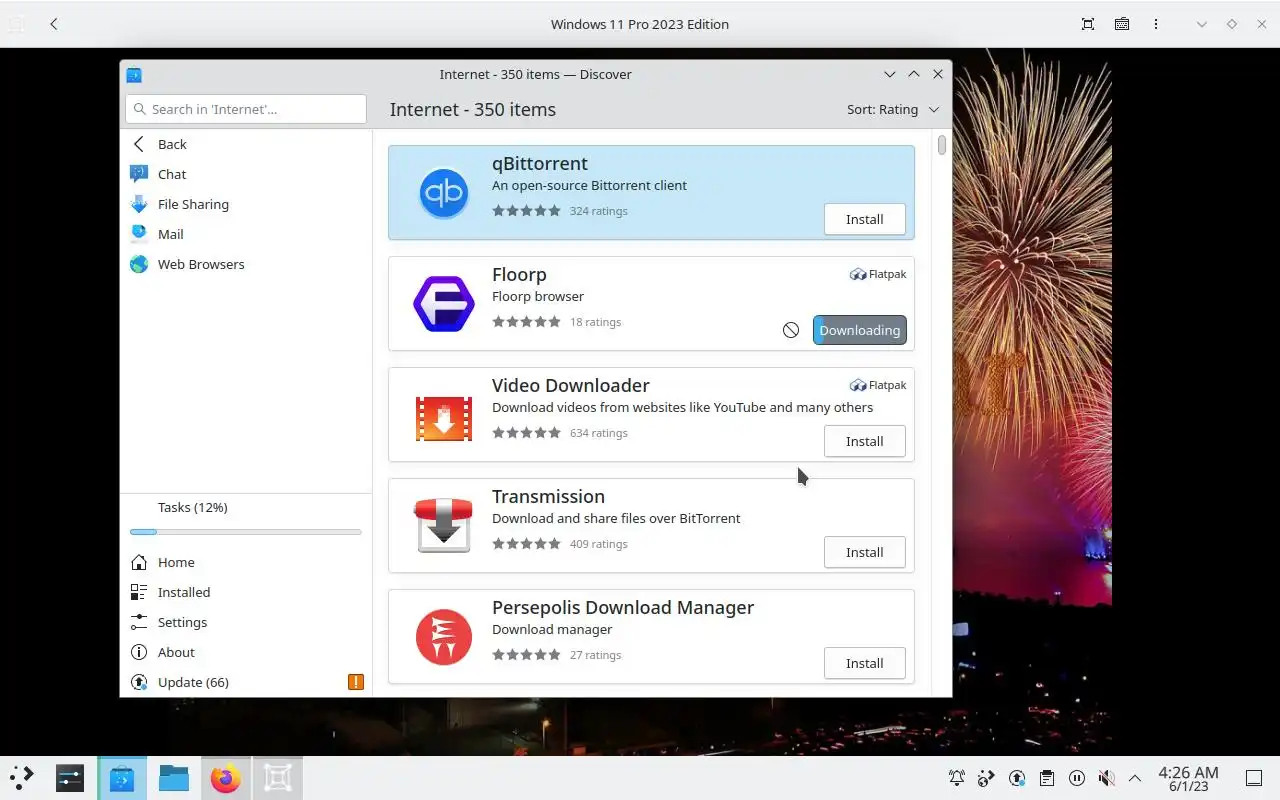Screen dimensions: 1280x800
Task: Click the app list vertical scrollbar
Action: (942, 144)
